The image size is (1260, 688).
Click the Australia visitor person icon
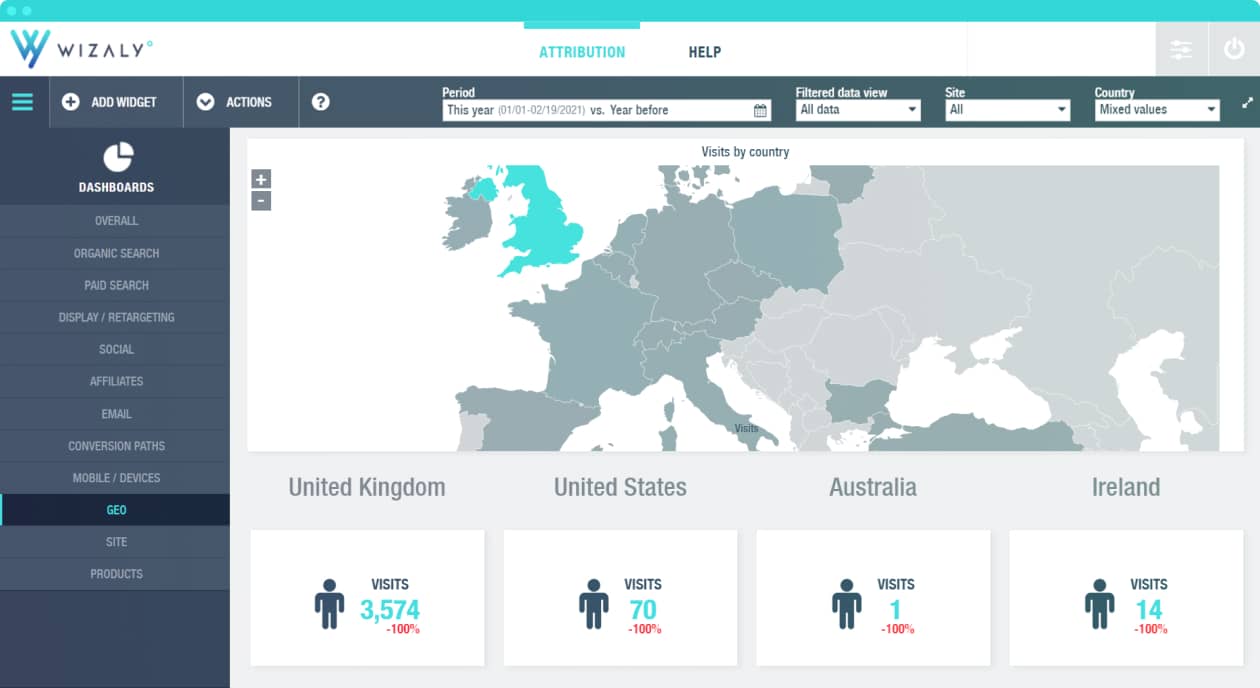[x=847, y=604]
